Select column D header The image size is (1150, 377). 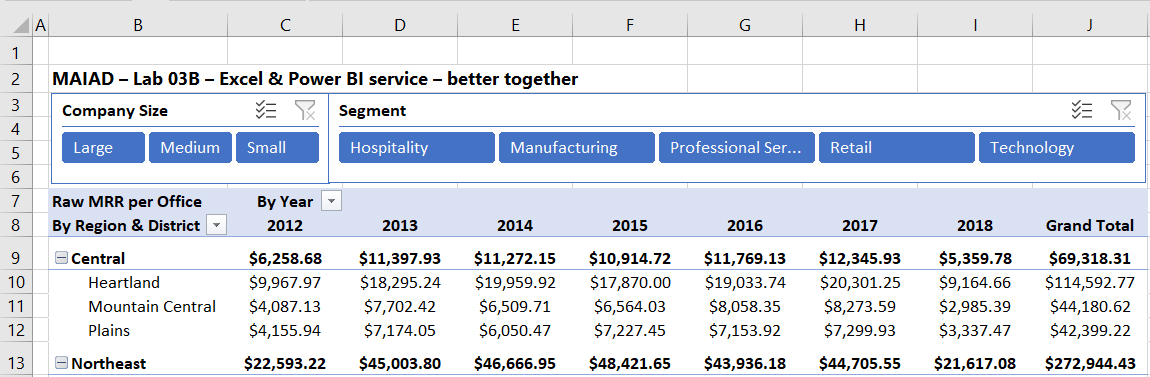[x=400, y=25]
